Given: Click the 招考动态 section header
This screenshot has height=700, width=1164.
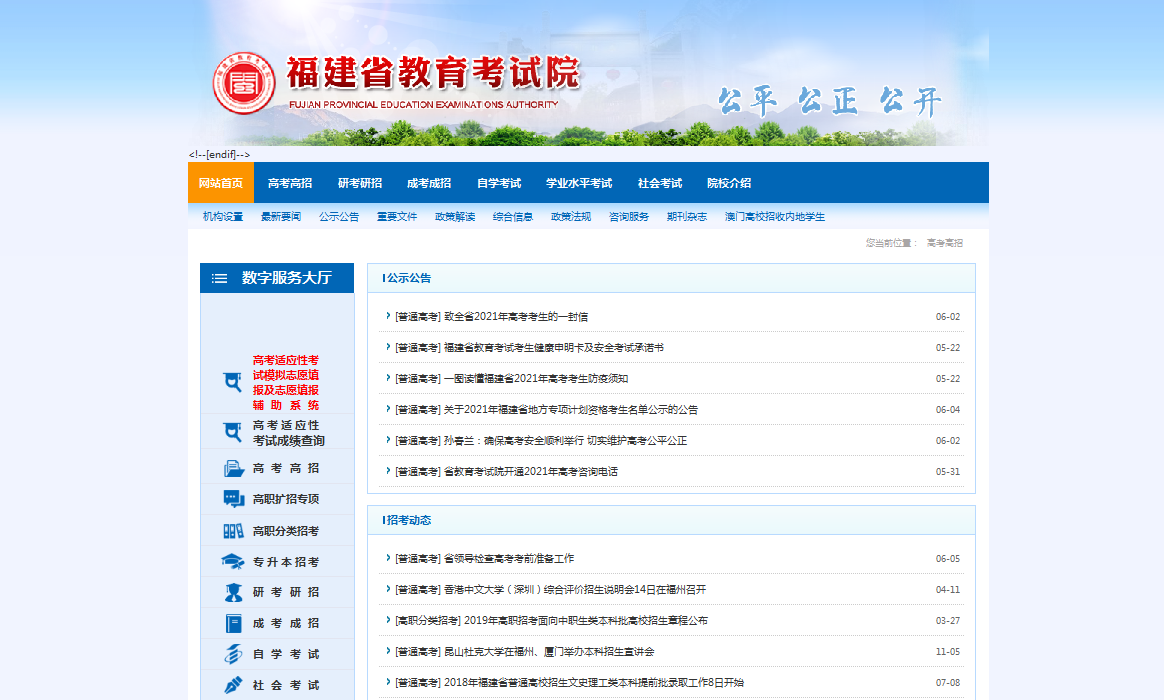Looking at the screenshot, I should [407, 520].
